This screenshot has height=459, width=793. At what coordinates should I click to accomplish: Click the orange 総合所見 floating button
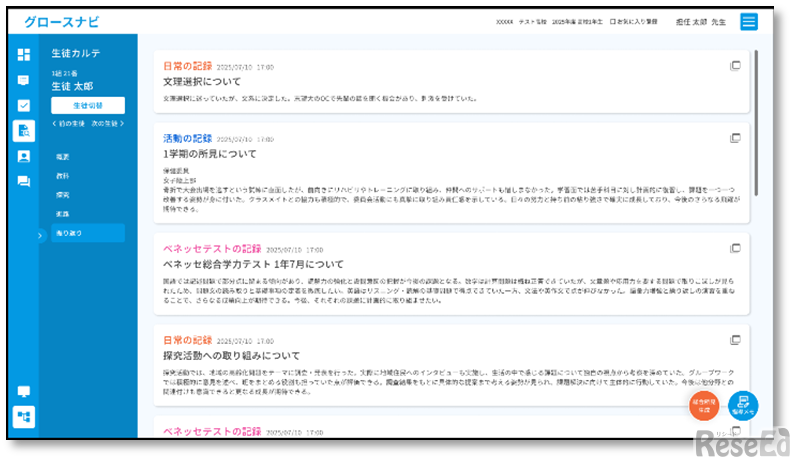point(704,405)
